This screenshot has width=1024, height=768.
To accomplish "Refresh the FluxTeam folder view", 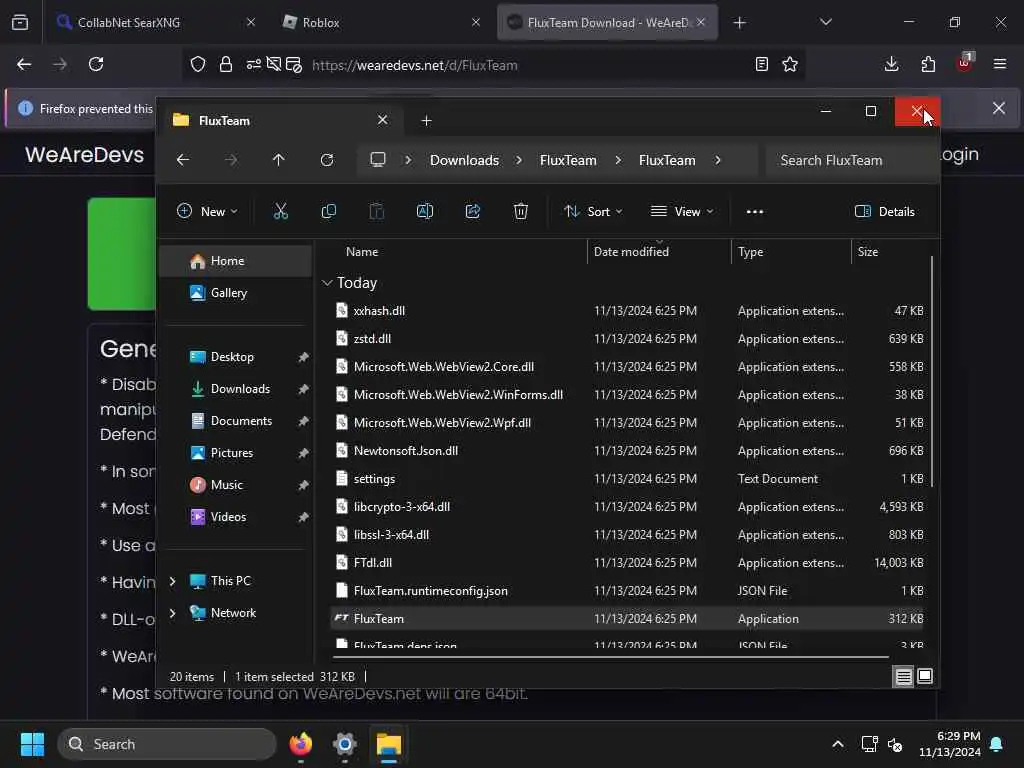I will click(327, 160).
